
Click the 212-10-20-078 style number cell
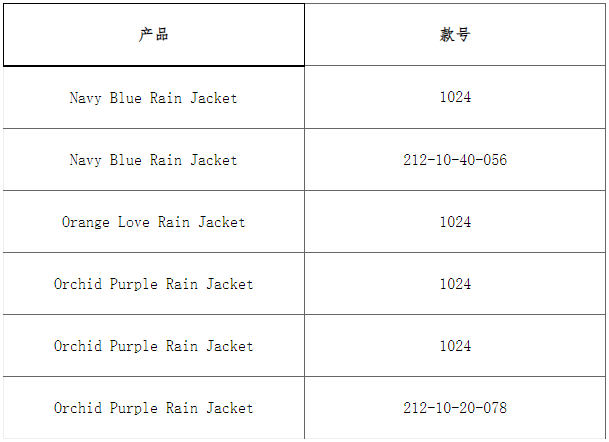455,408
